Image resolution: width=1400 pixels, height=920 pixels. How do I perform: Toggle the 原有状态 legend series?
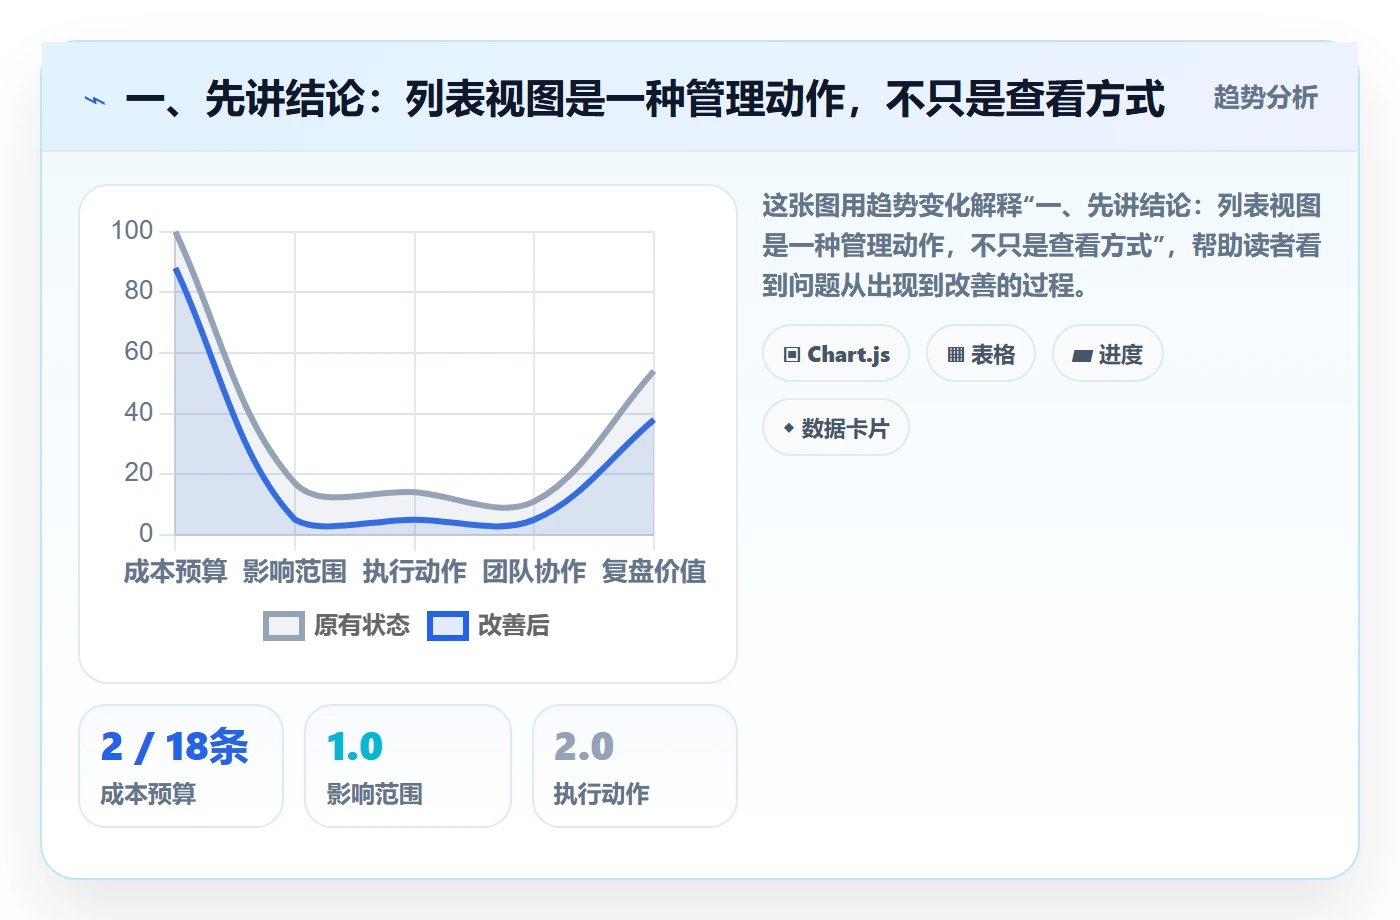click(337, 626)
